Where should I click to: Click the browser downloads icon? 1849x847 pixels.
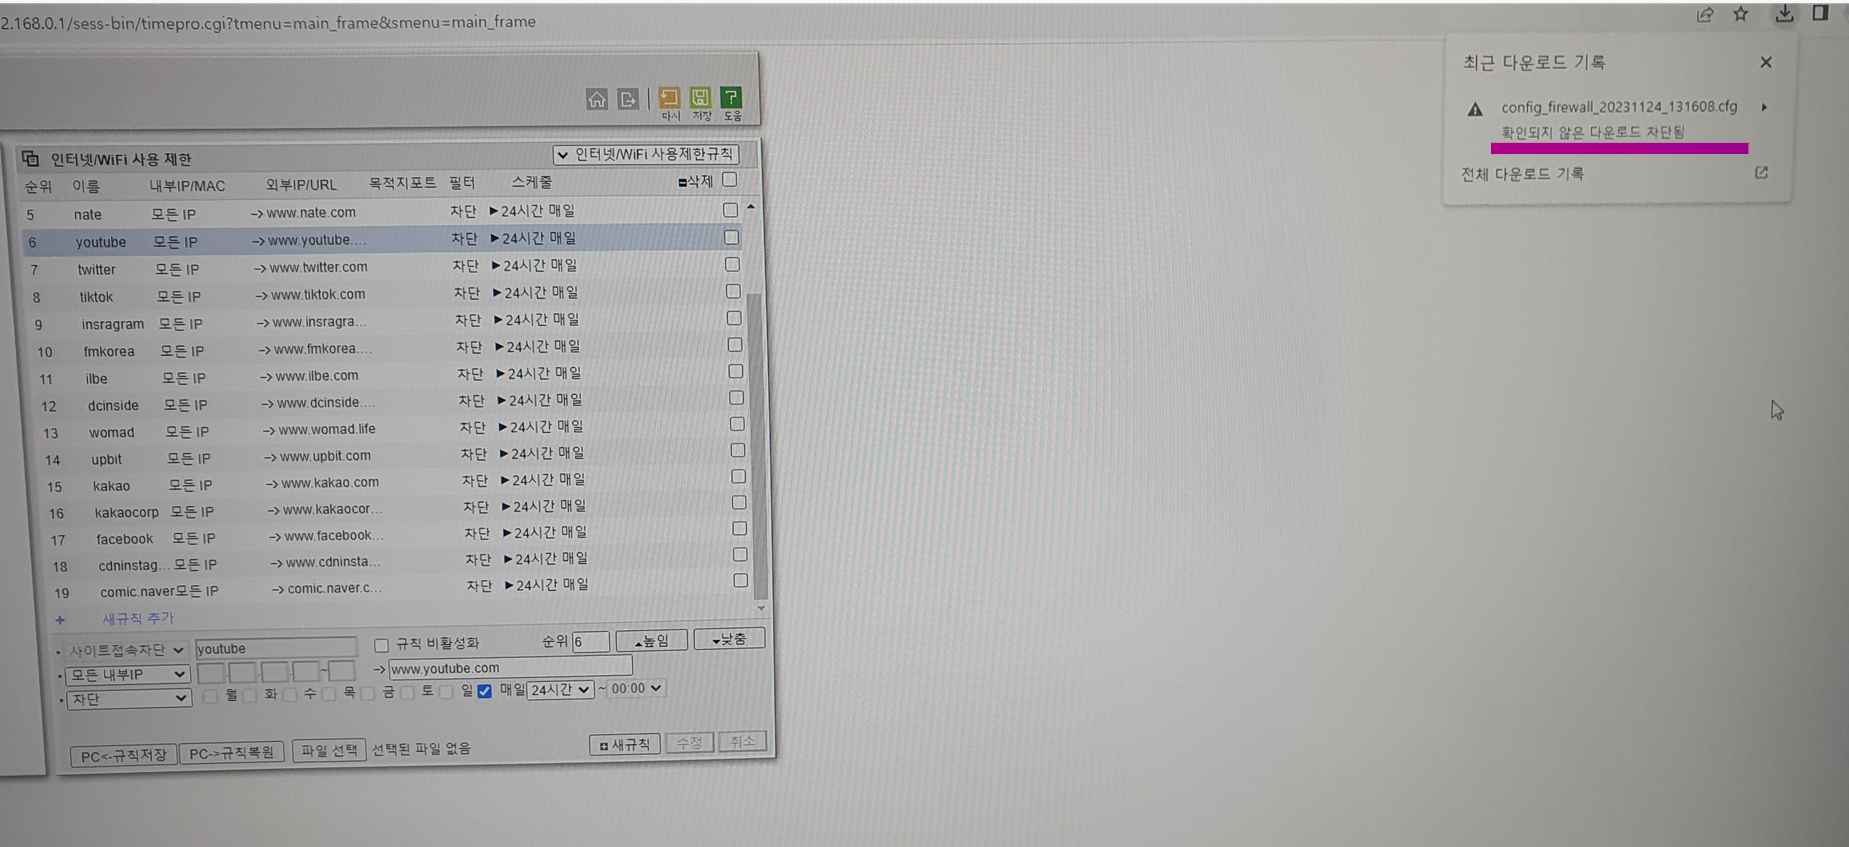click(1784, 14)
